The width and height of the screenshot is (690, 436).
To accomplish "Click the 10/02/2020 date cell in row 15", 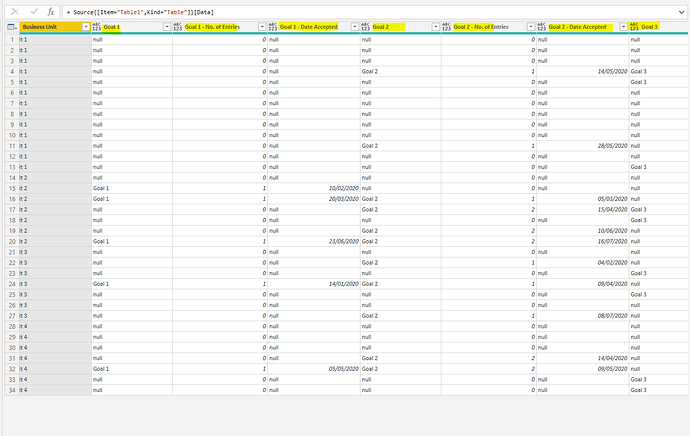I will click(x=314, y=188).
